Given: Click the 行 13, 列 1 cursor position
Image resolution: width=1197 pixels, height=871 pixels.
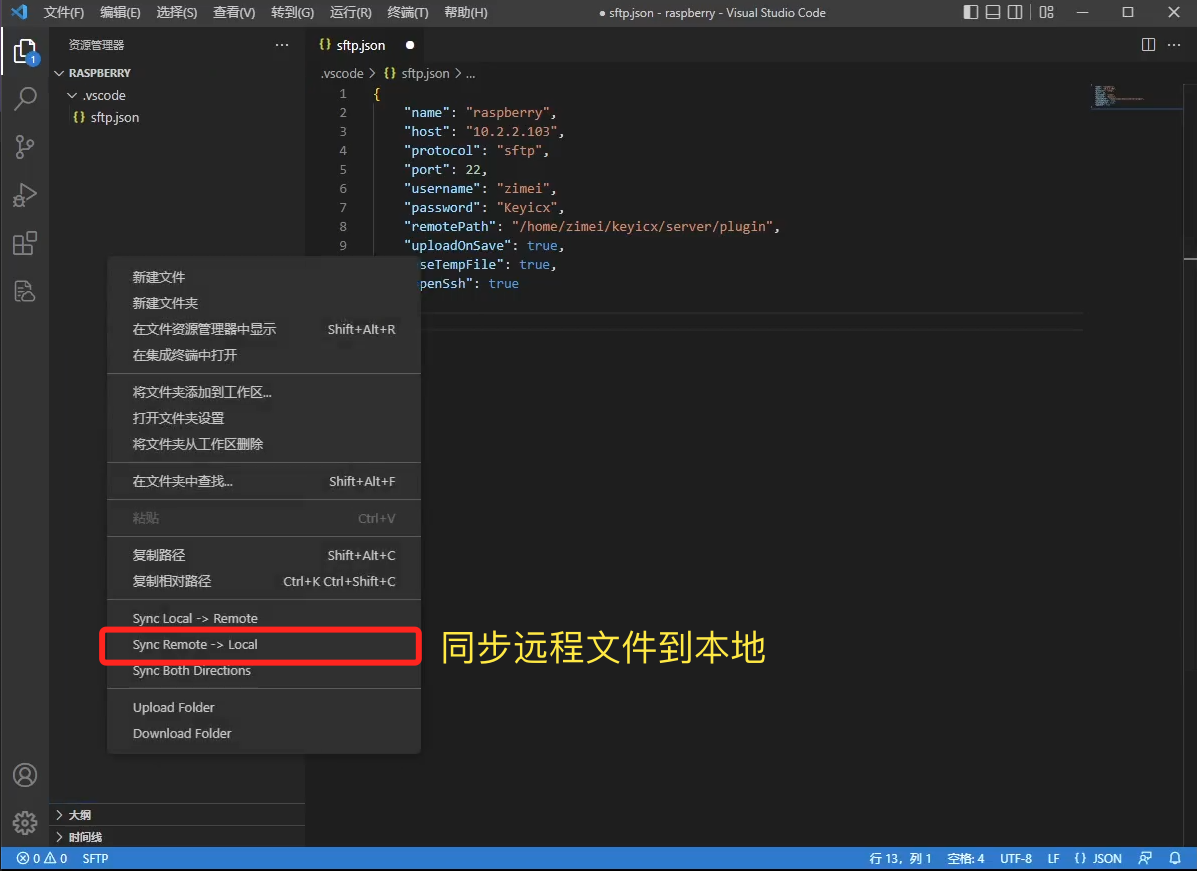Looking at the screenshot, I should 900,859.
